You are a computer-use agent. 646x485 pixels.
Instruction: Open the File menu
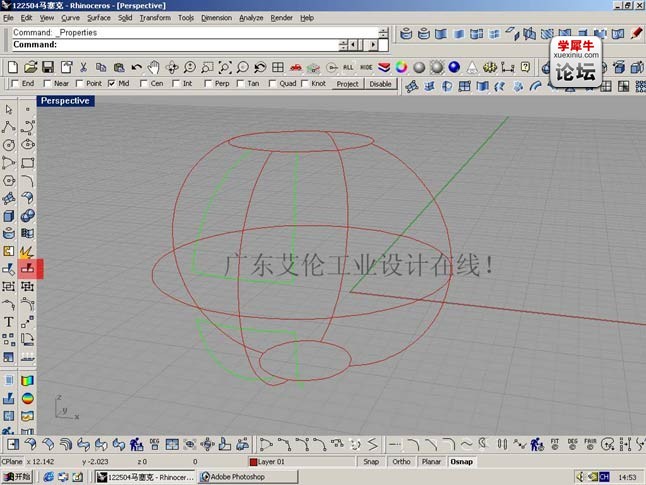[x=8, y=18]
